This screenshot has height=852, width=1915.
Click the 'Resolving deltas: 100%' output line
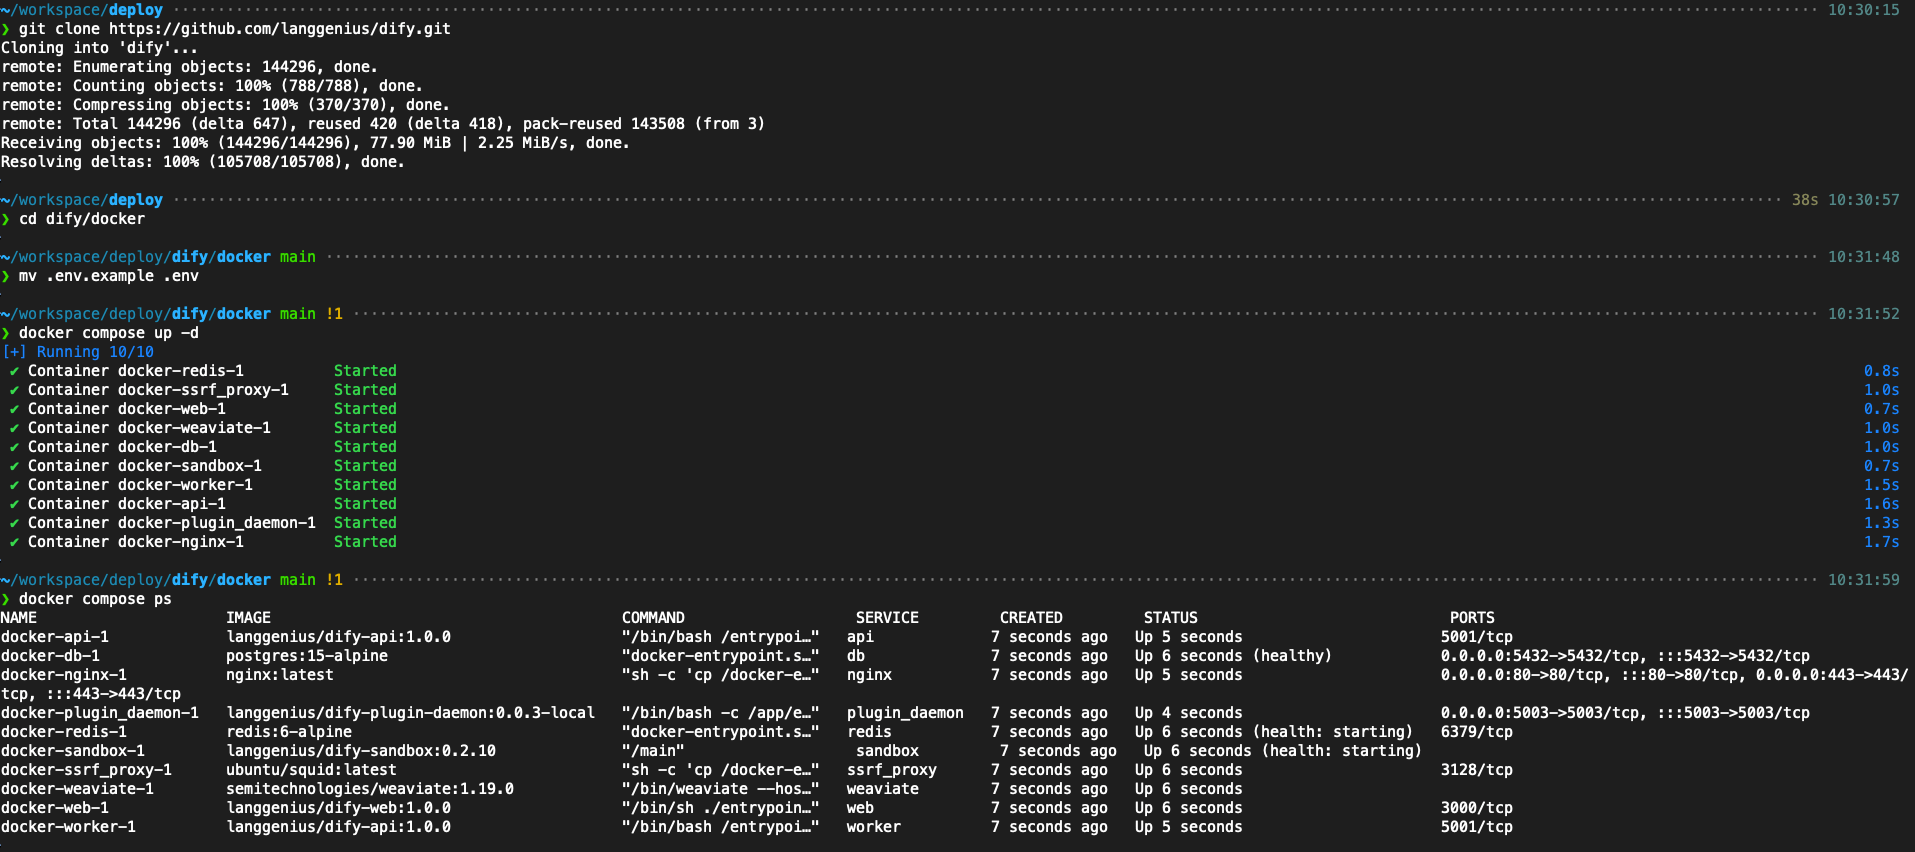[203, 162]
